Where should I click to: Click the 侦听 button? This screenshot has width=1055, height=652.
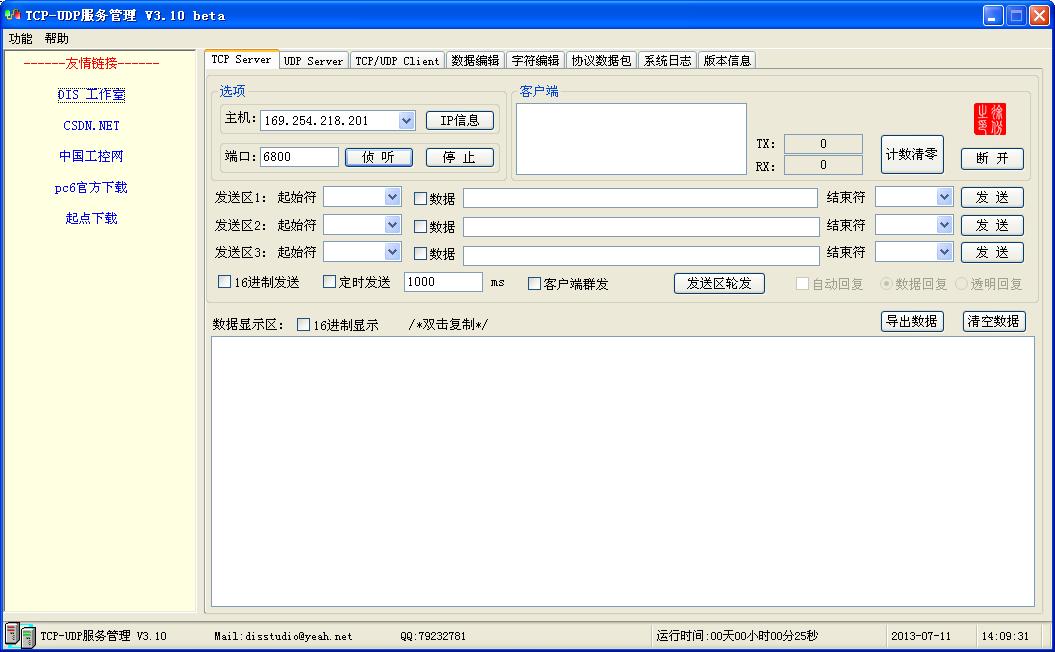coord(379,157)
